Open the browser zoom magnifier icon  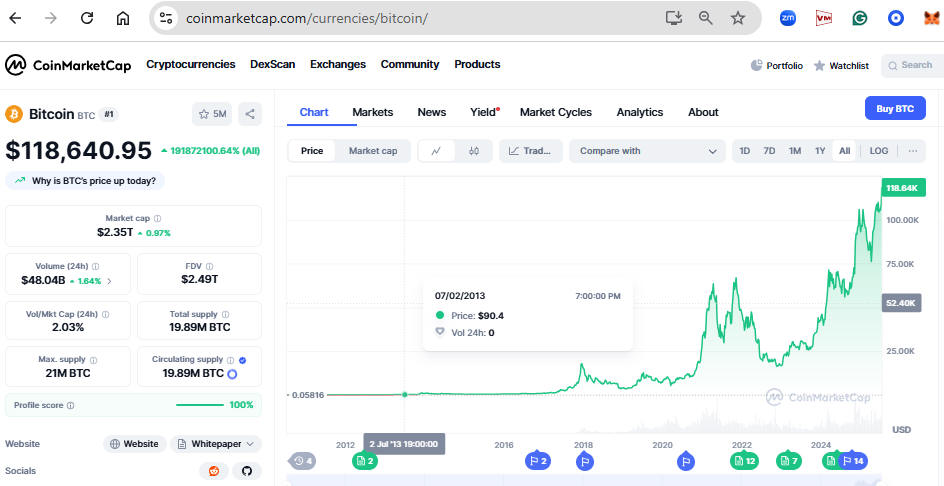[706, 18]
